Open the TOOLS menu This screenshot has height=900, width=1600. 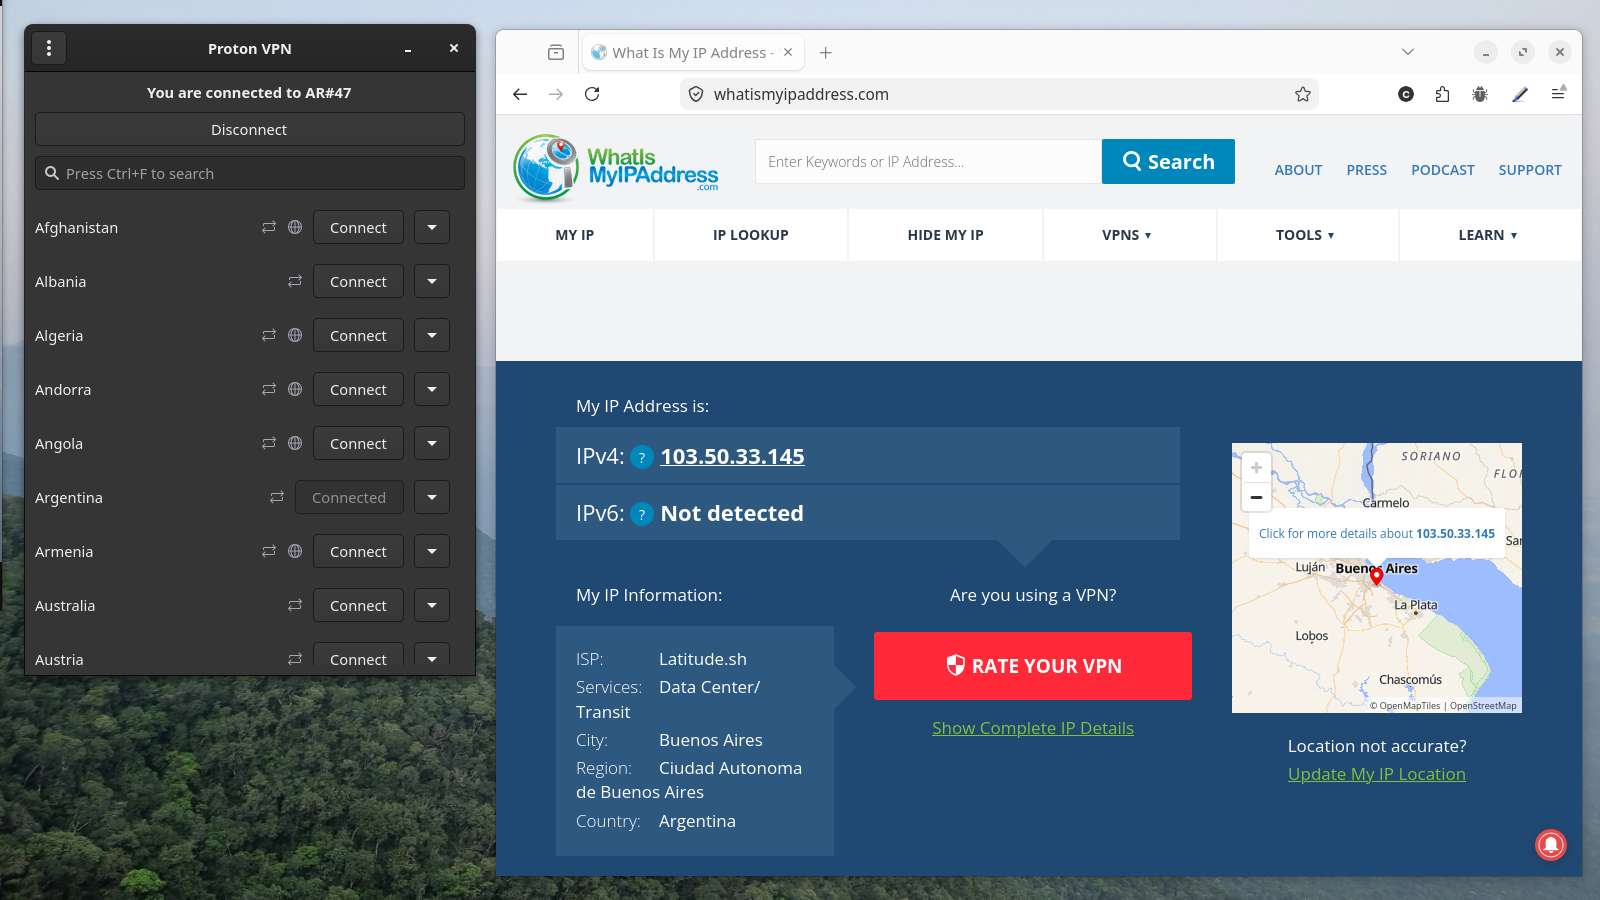1305,235
